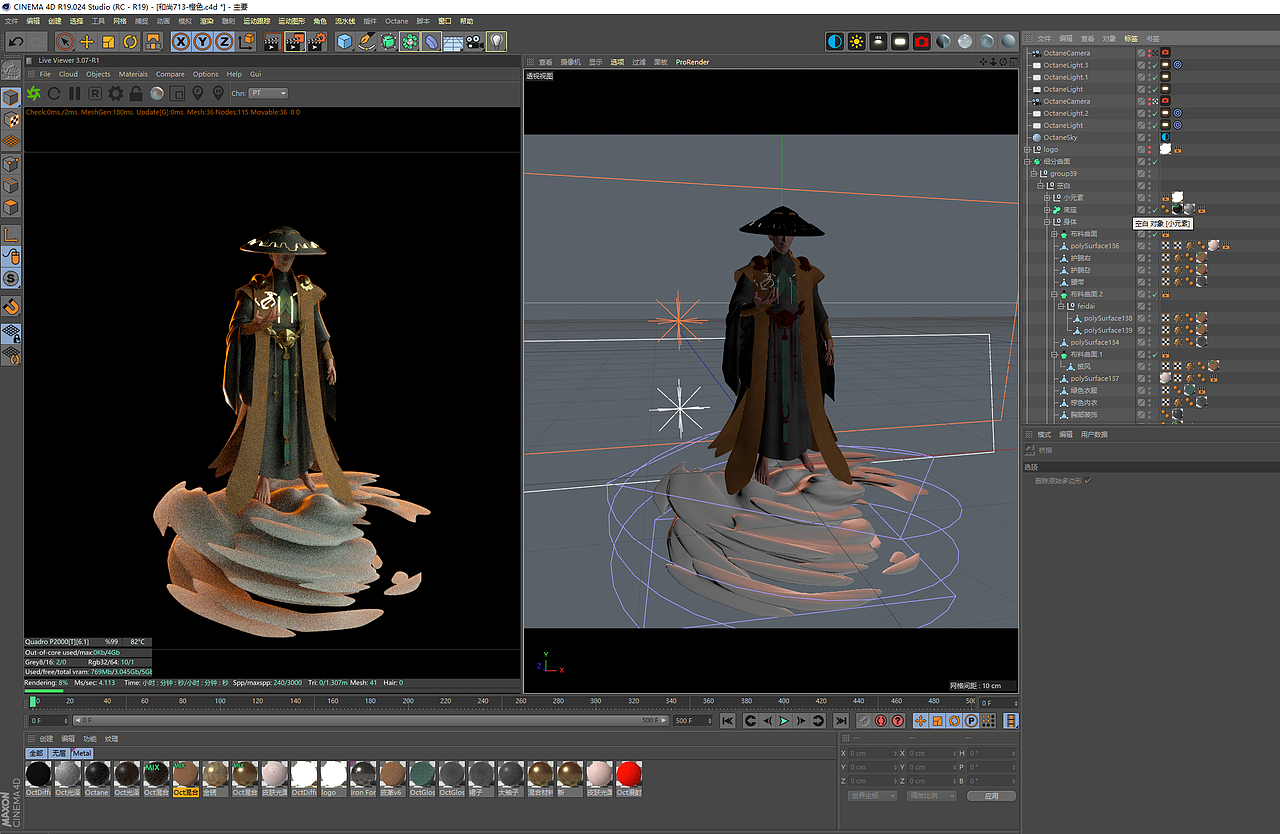Open the Chn: PT channel dropdown

pyautogui.click(x=268, y=93)
